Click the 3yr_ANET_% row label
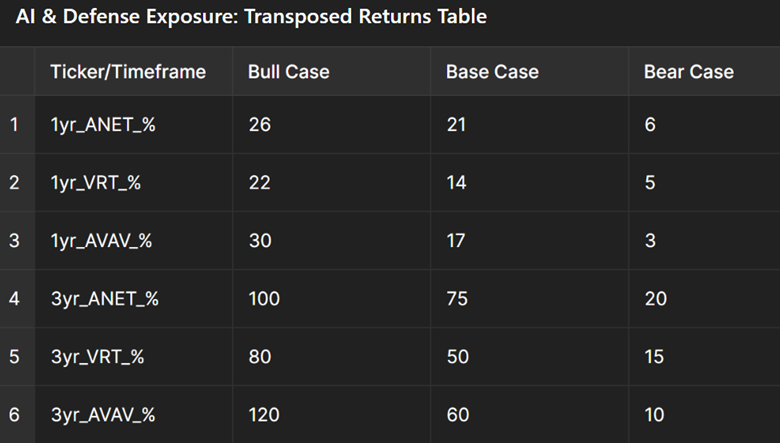Screen dimensions: 780x443 tap(104, 299)
